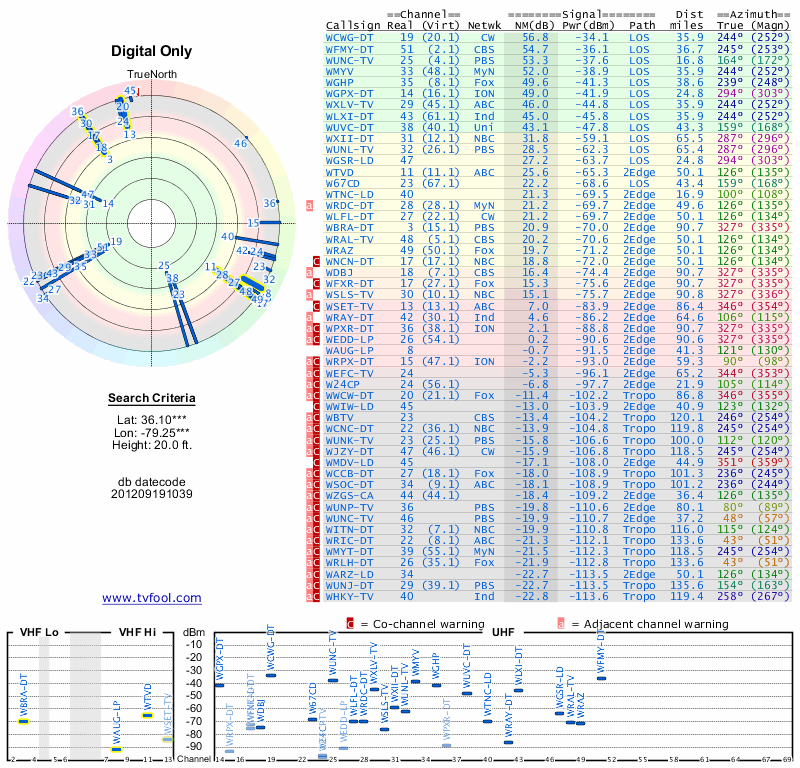Select WEFC-TV callsign in the table
800x768 pixels.
point(349,374)
